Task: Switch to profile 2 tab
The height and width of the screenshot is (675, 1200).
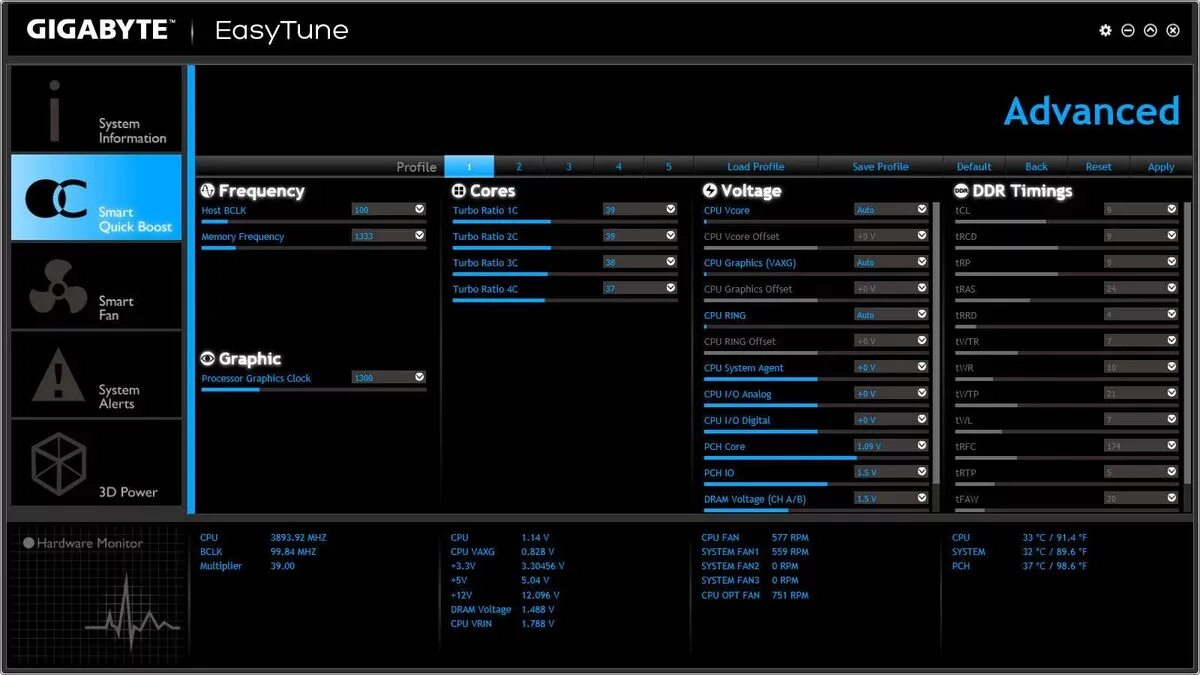Action: [x=519, y=166]
